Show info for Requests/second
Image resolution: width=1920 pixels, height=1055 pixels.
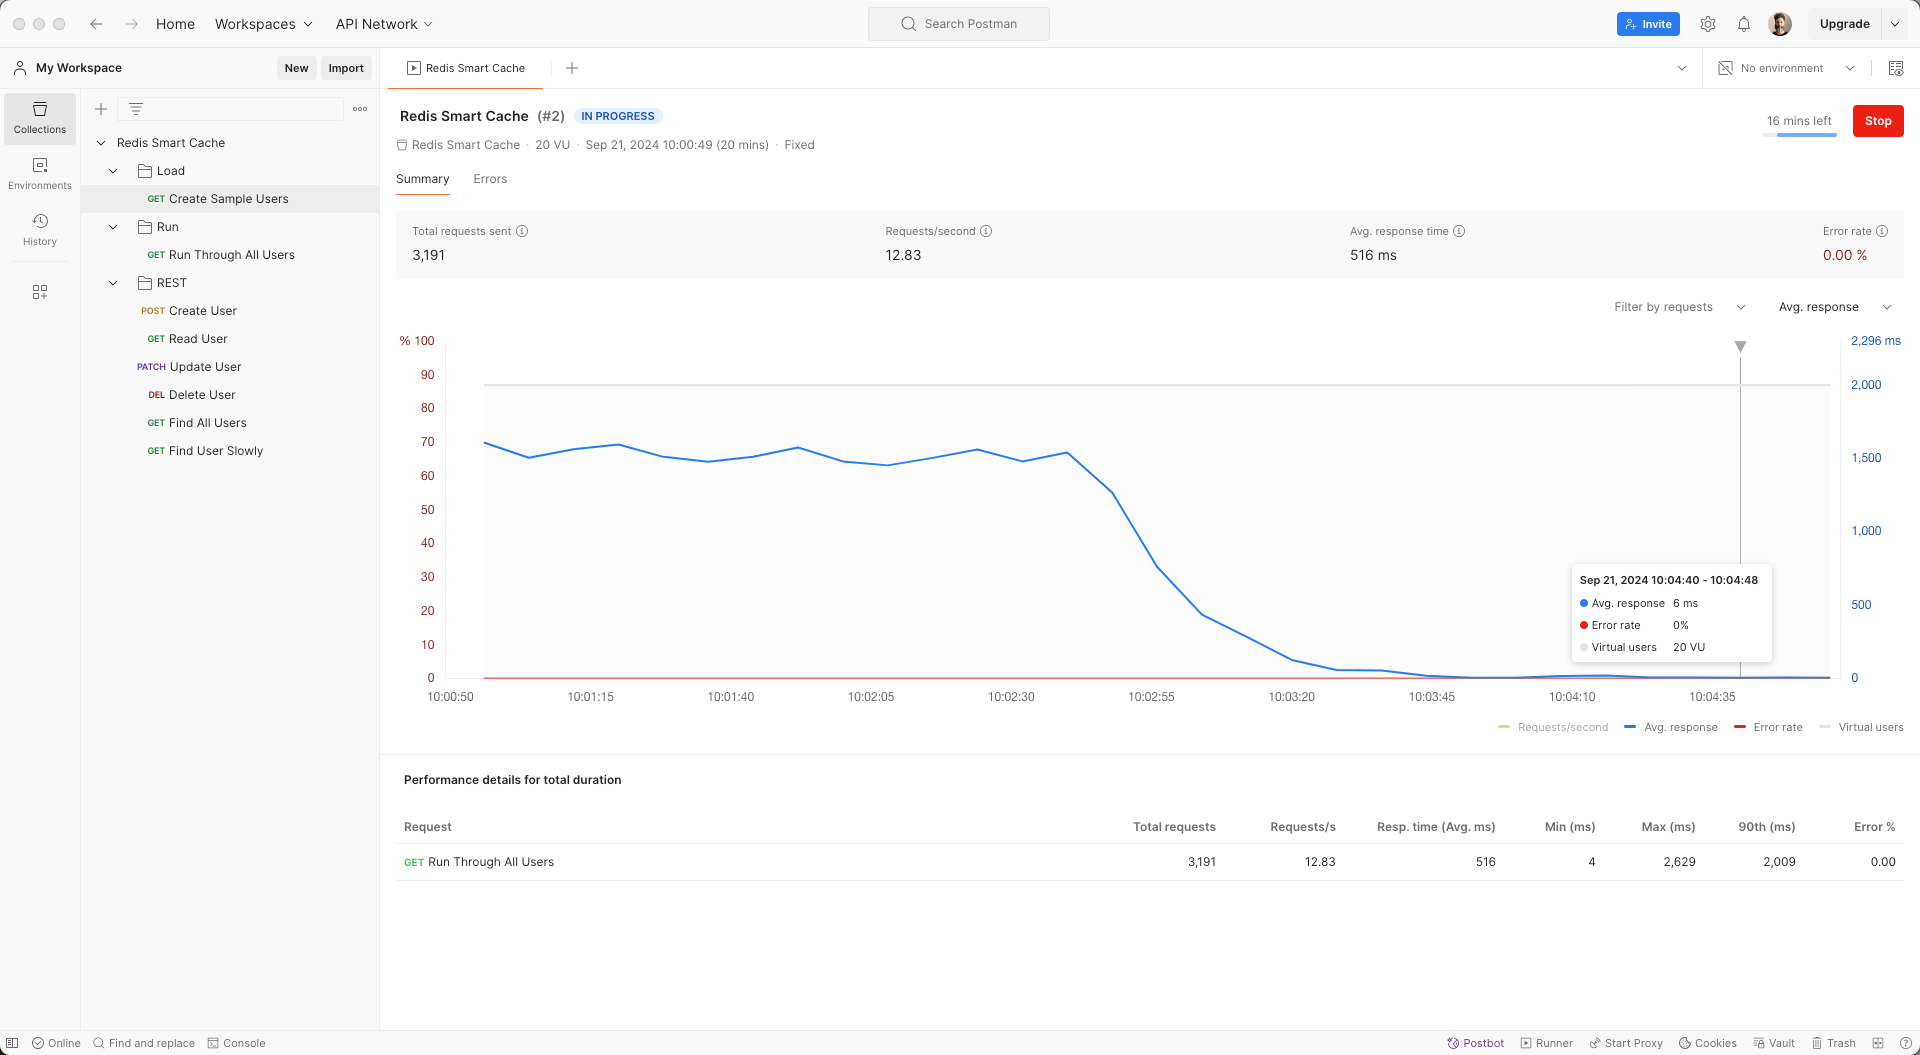pyautogui.click(x=986, y=231)
